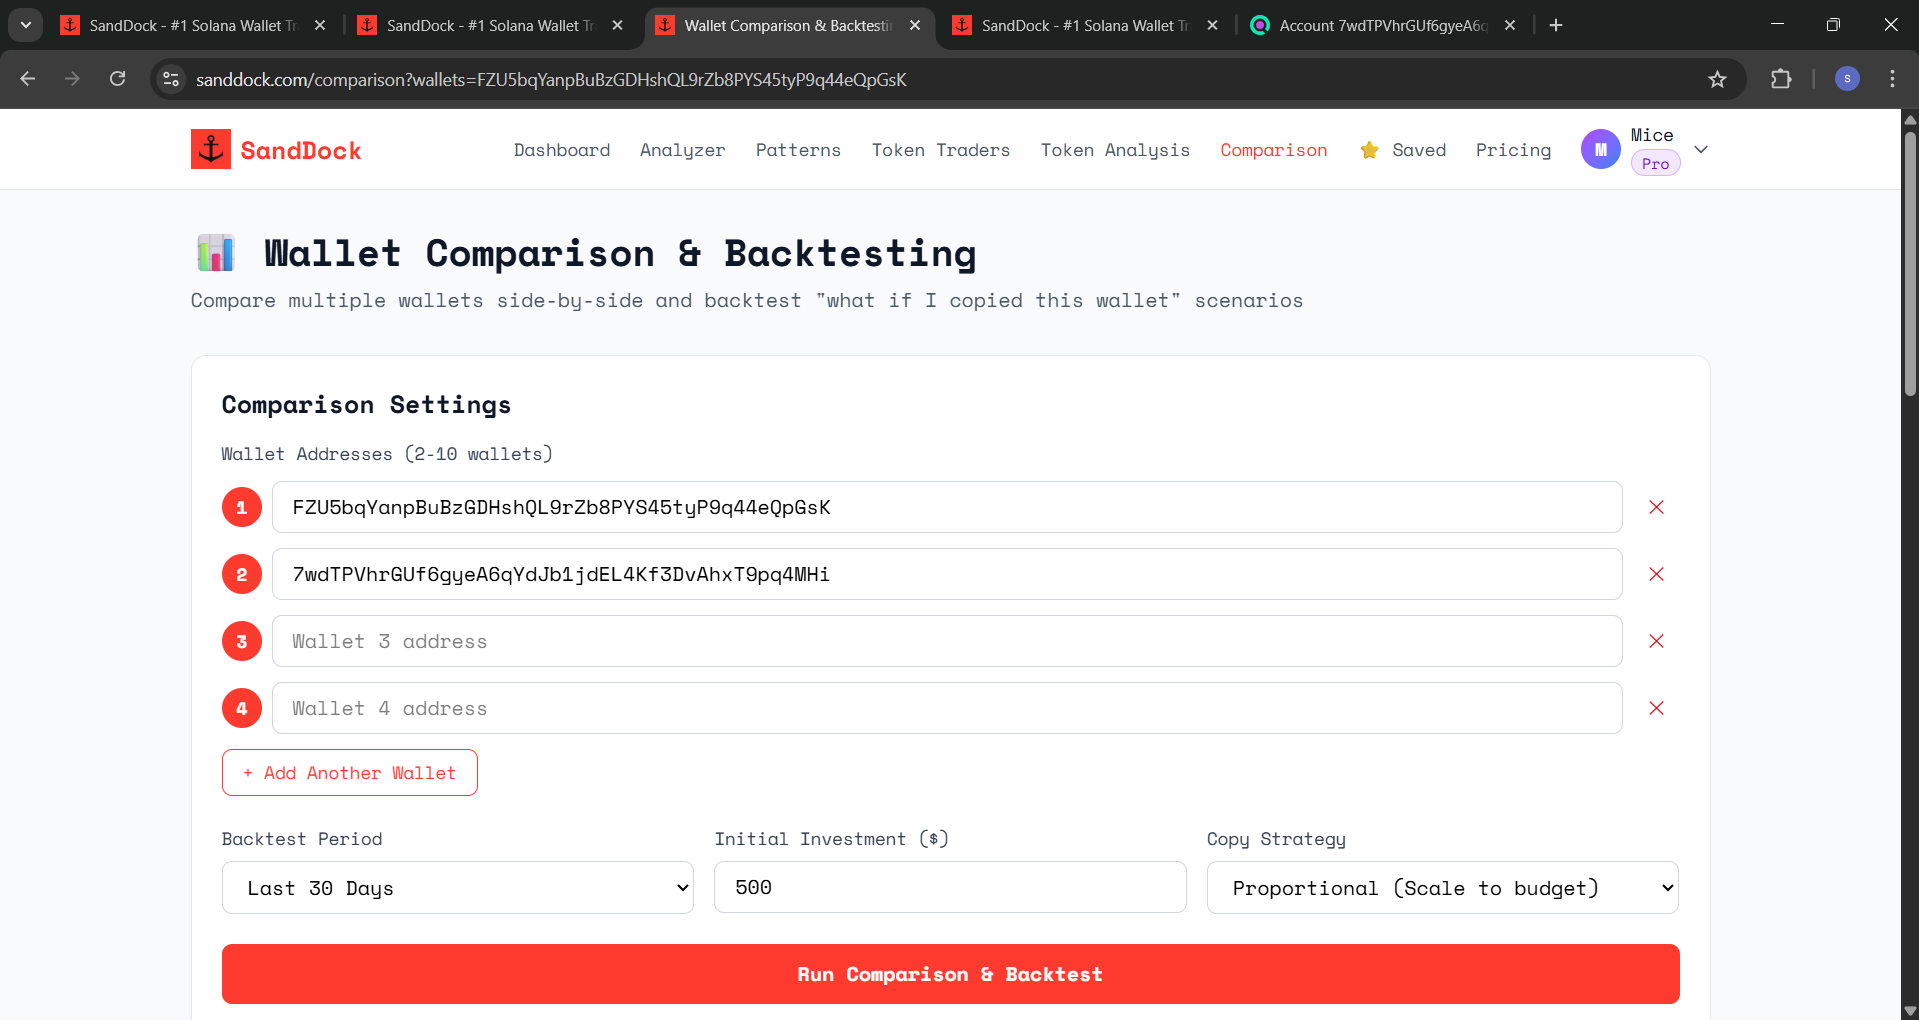Image resolution: width=1919 pixels, height=1020 pixels.
Task: Click the SandDock brand name link
Action: [x=301, y=150]
